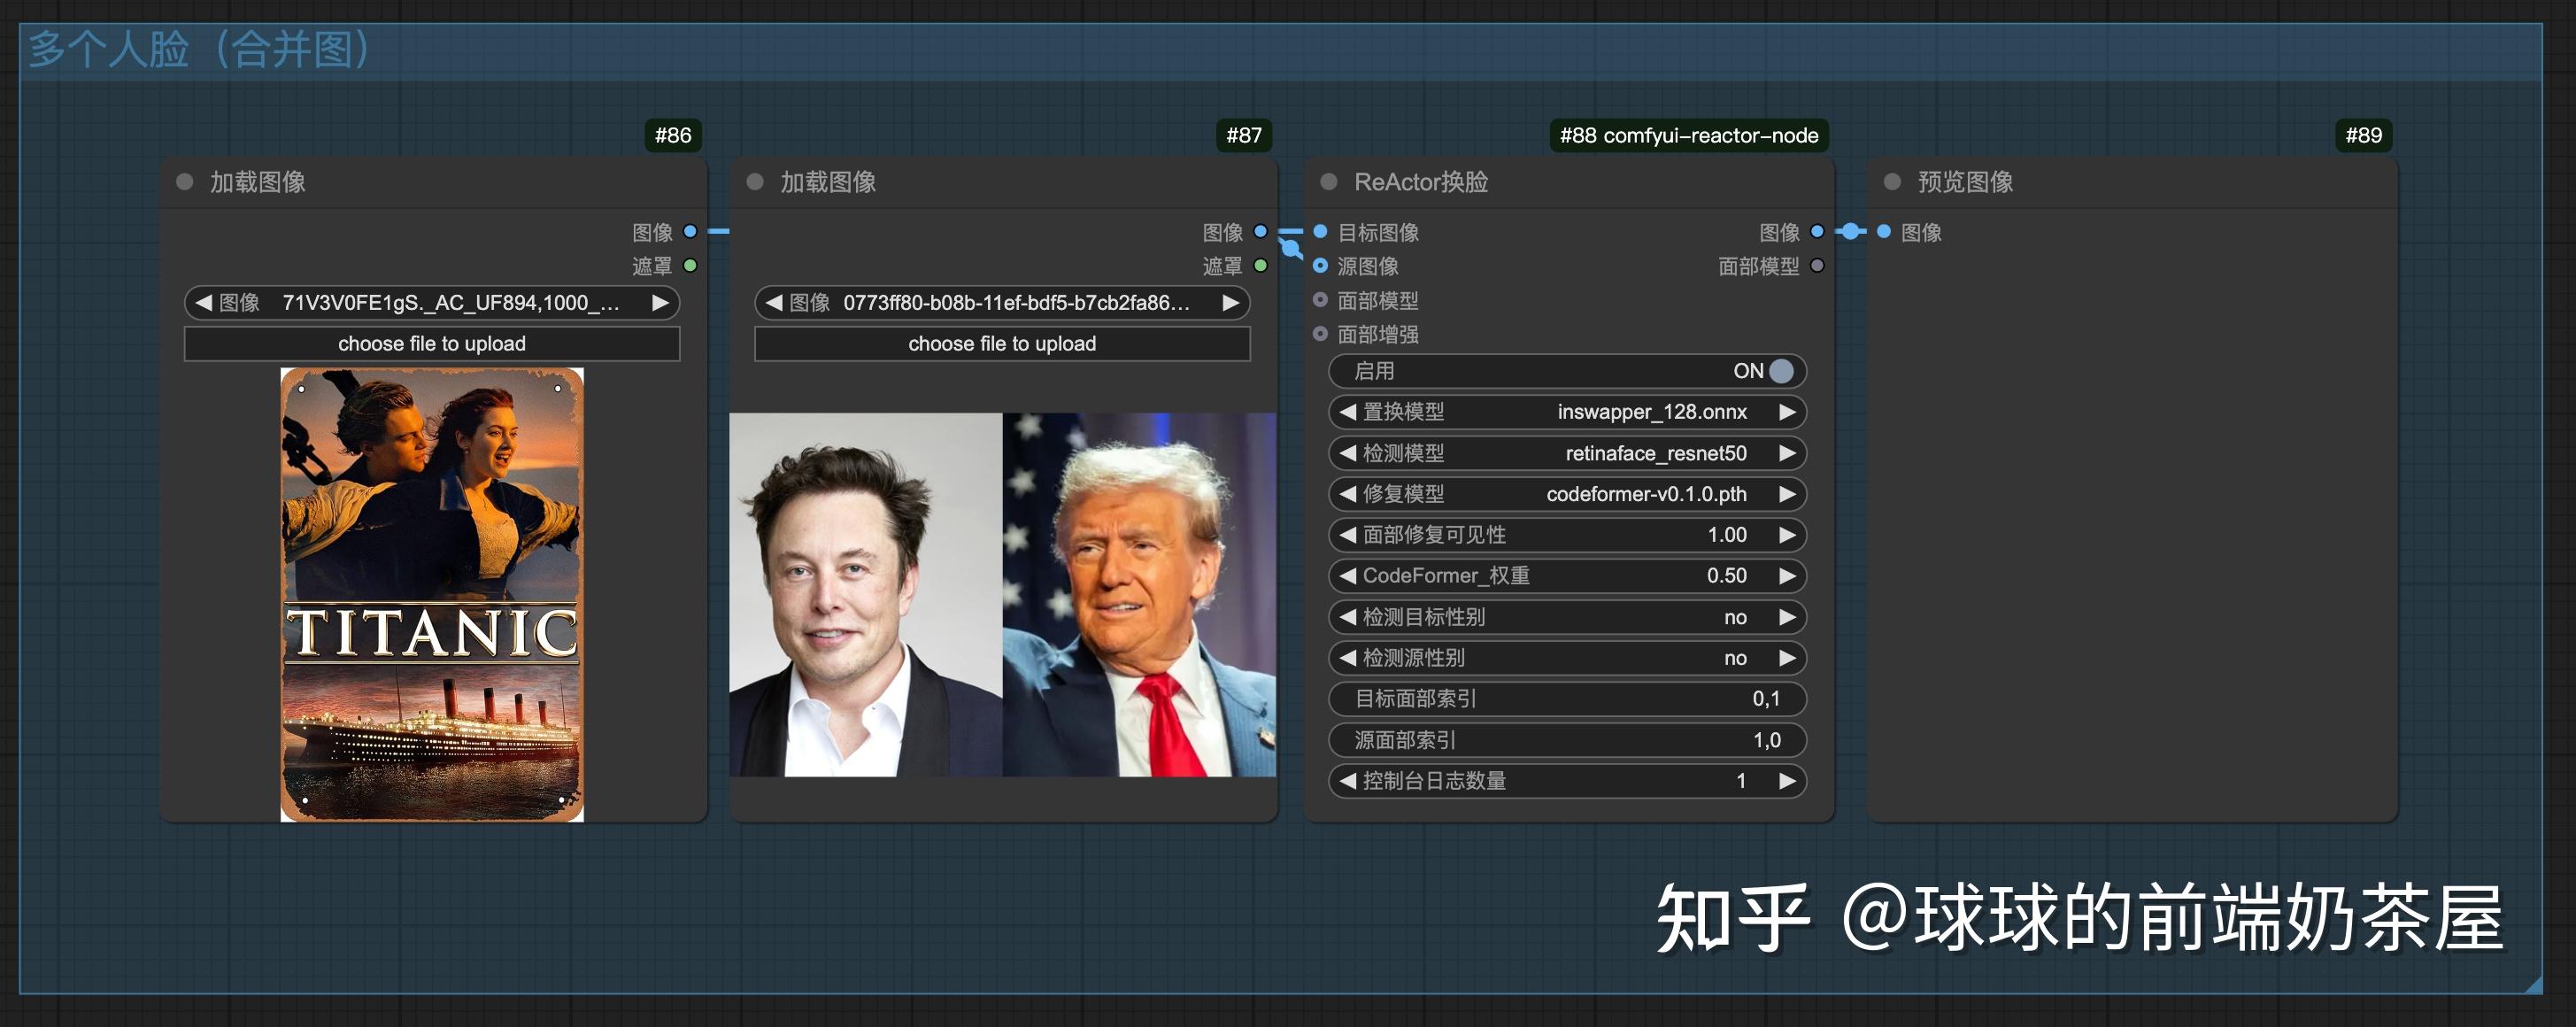
Task: Click choose file to upload under Titanic image
Action: tap(432, 344)
